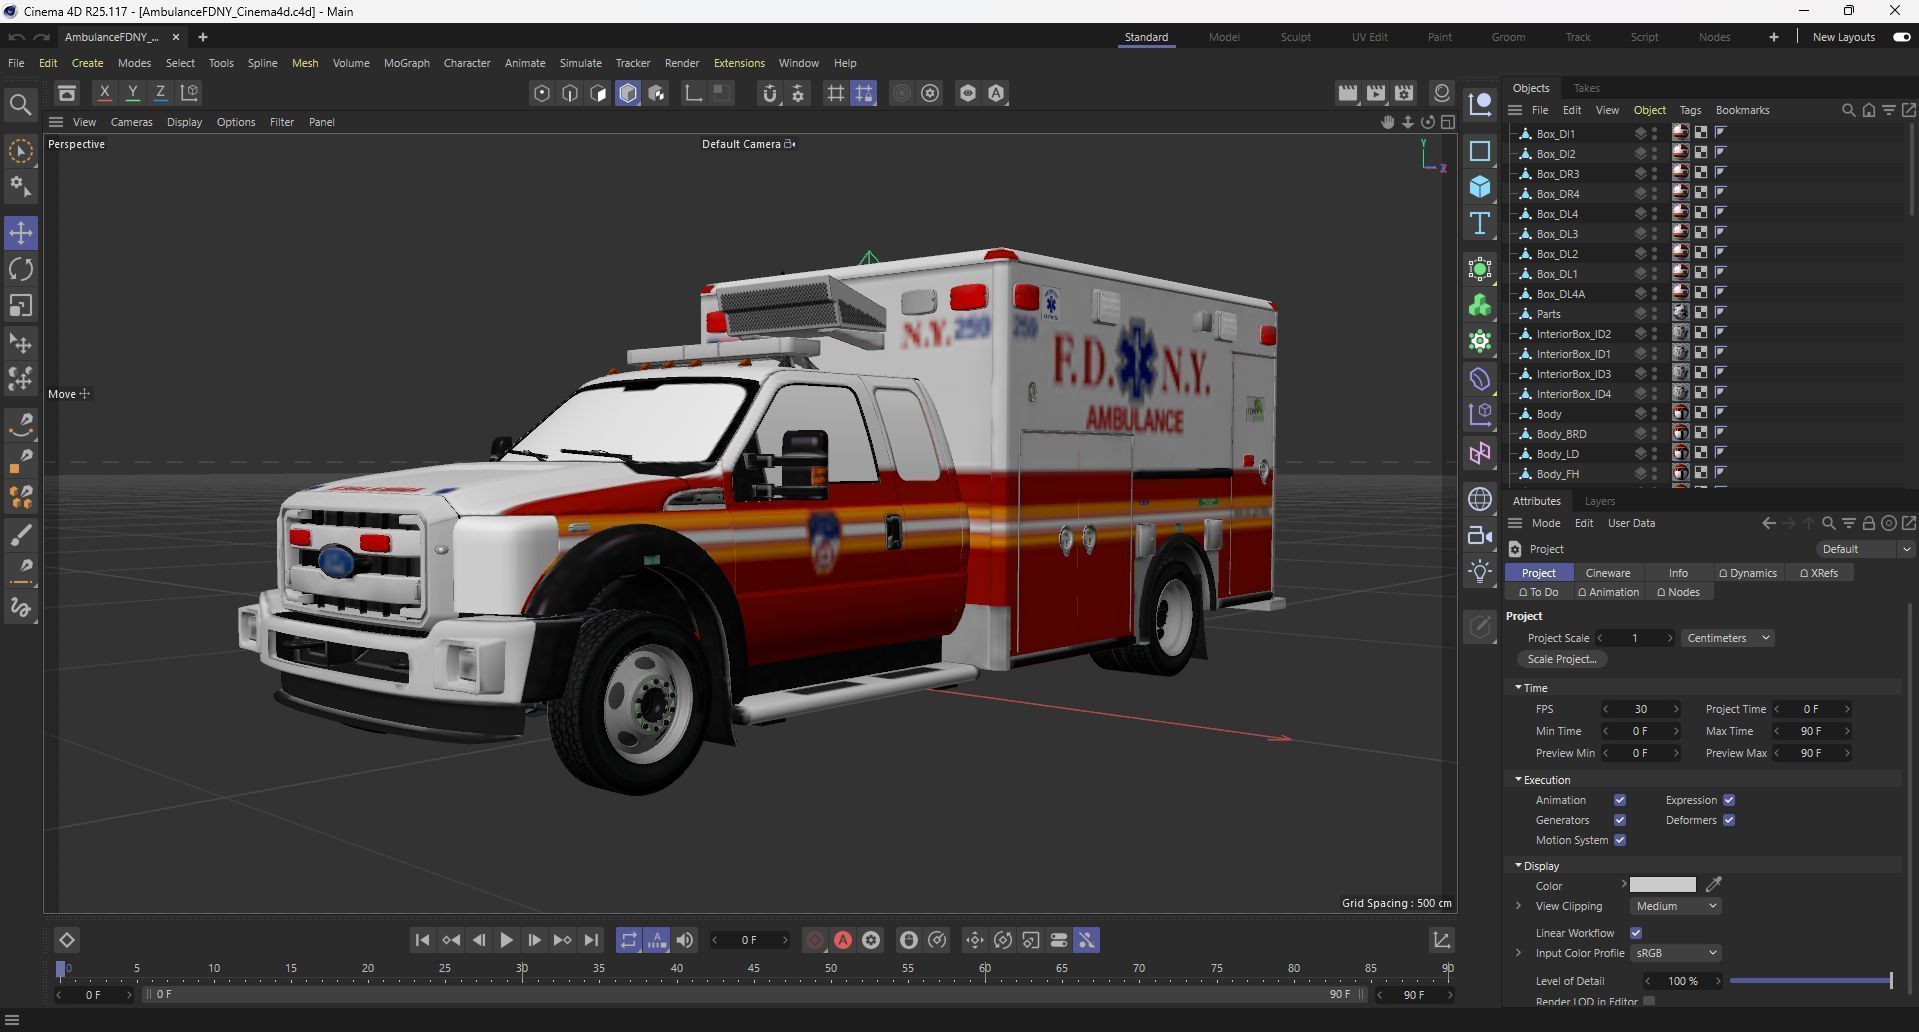Click the Enable Snap magnet icon

[769, 93]
